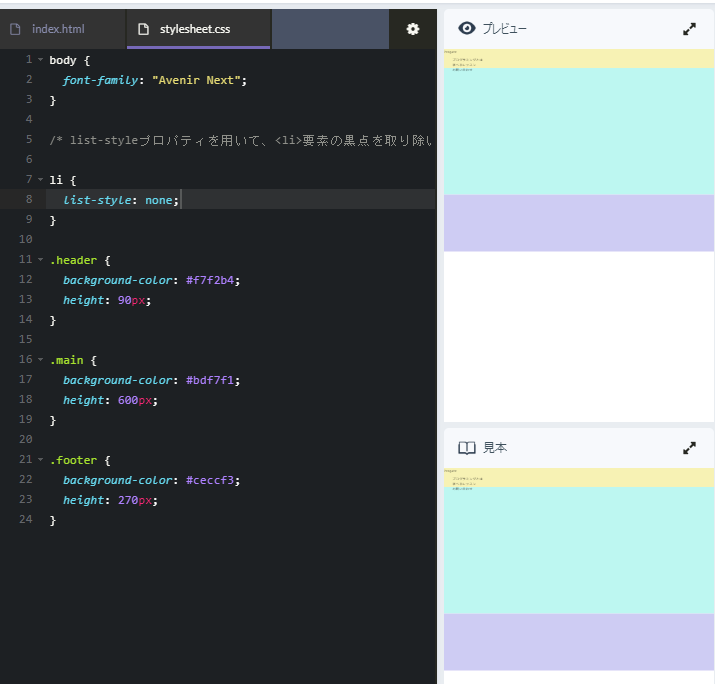Image resolution: width=715 pixels, height=684 pixels.
Task: Switch to the index.html tab
Action: click(x=63, y=29)
